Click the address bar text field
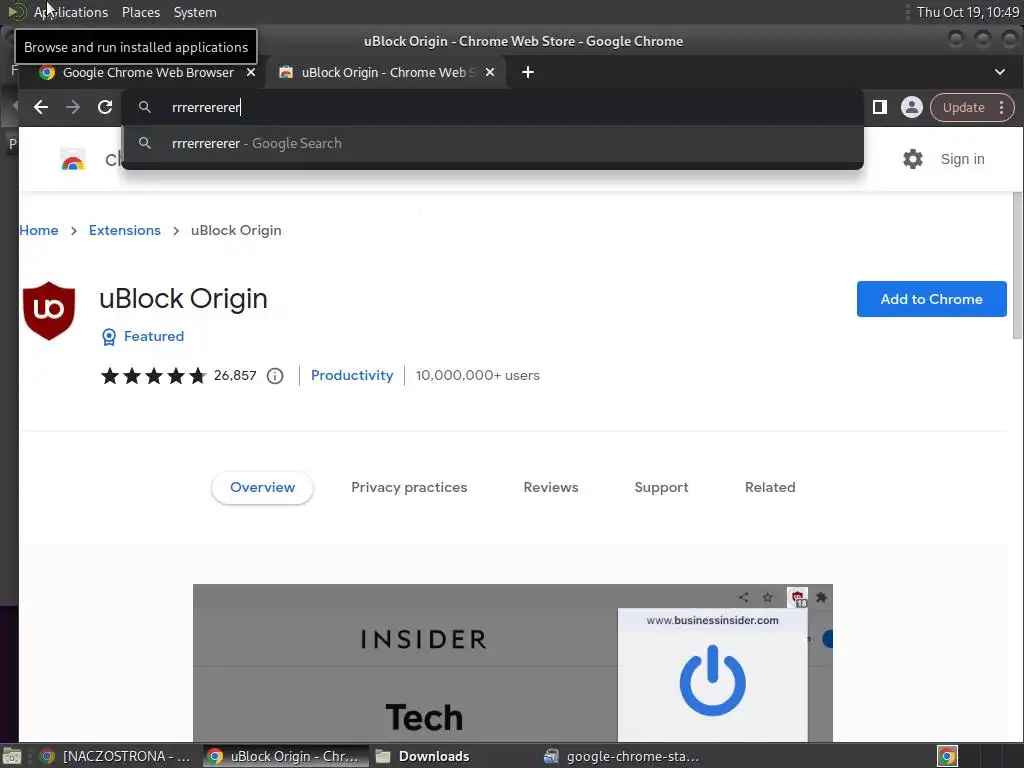 coord(492,107)
